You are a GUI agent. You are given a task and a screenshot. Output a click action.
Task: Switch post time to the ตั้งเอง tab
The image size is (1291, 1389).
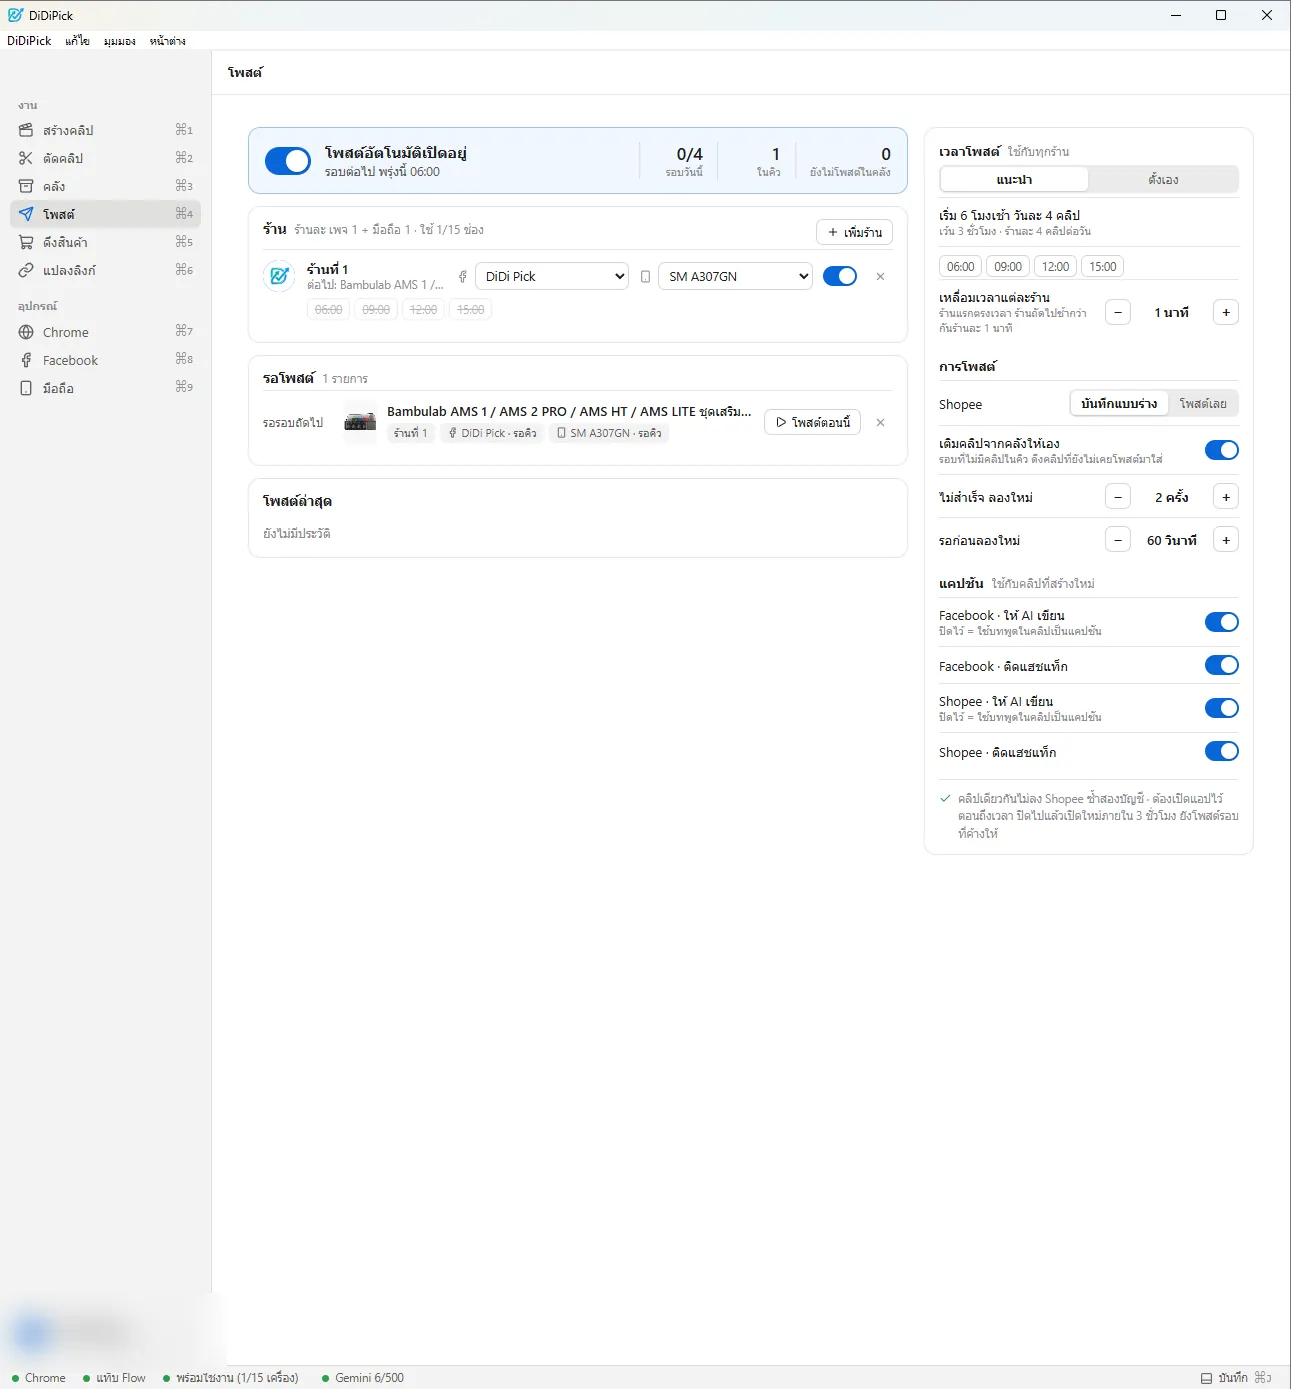pyautogui.click(x=1163, y=180)
